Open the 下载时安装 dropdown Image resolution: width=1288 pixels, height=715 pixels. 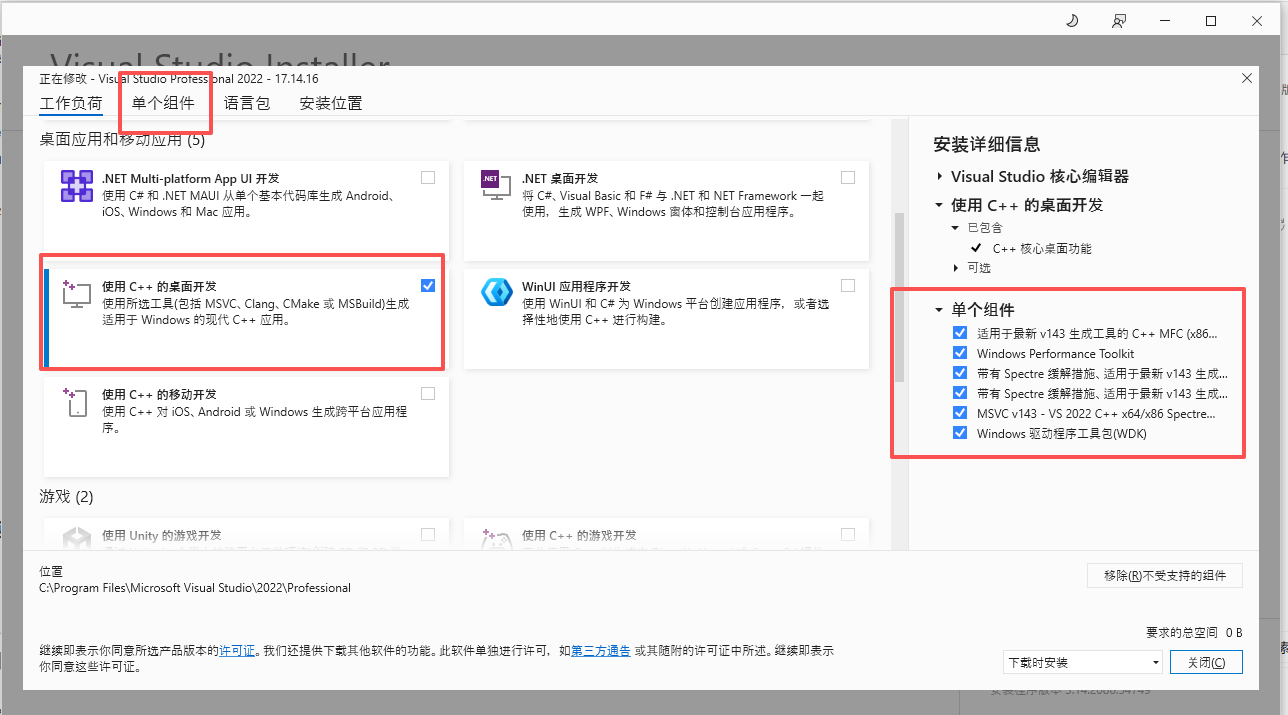pyautogui.click(x=1083, y=662)
